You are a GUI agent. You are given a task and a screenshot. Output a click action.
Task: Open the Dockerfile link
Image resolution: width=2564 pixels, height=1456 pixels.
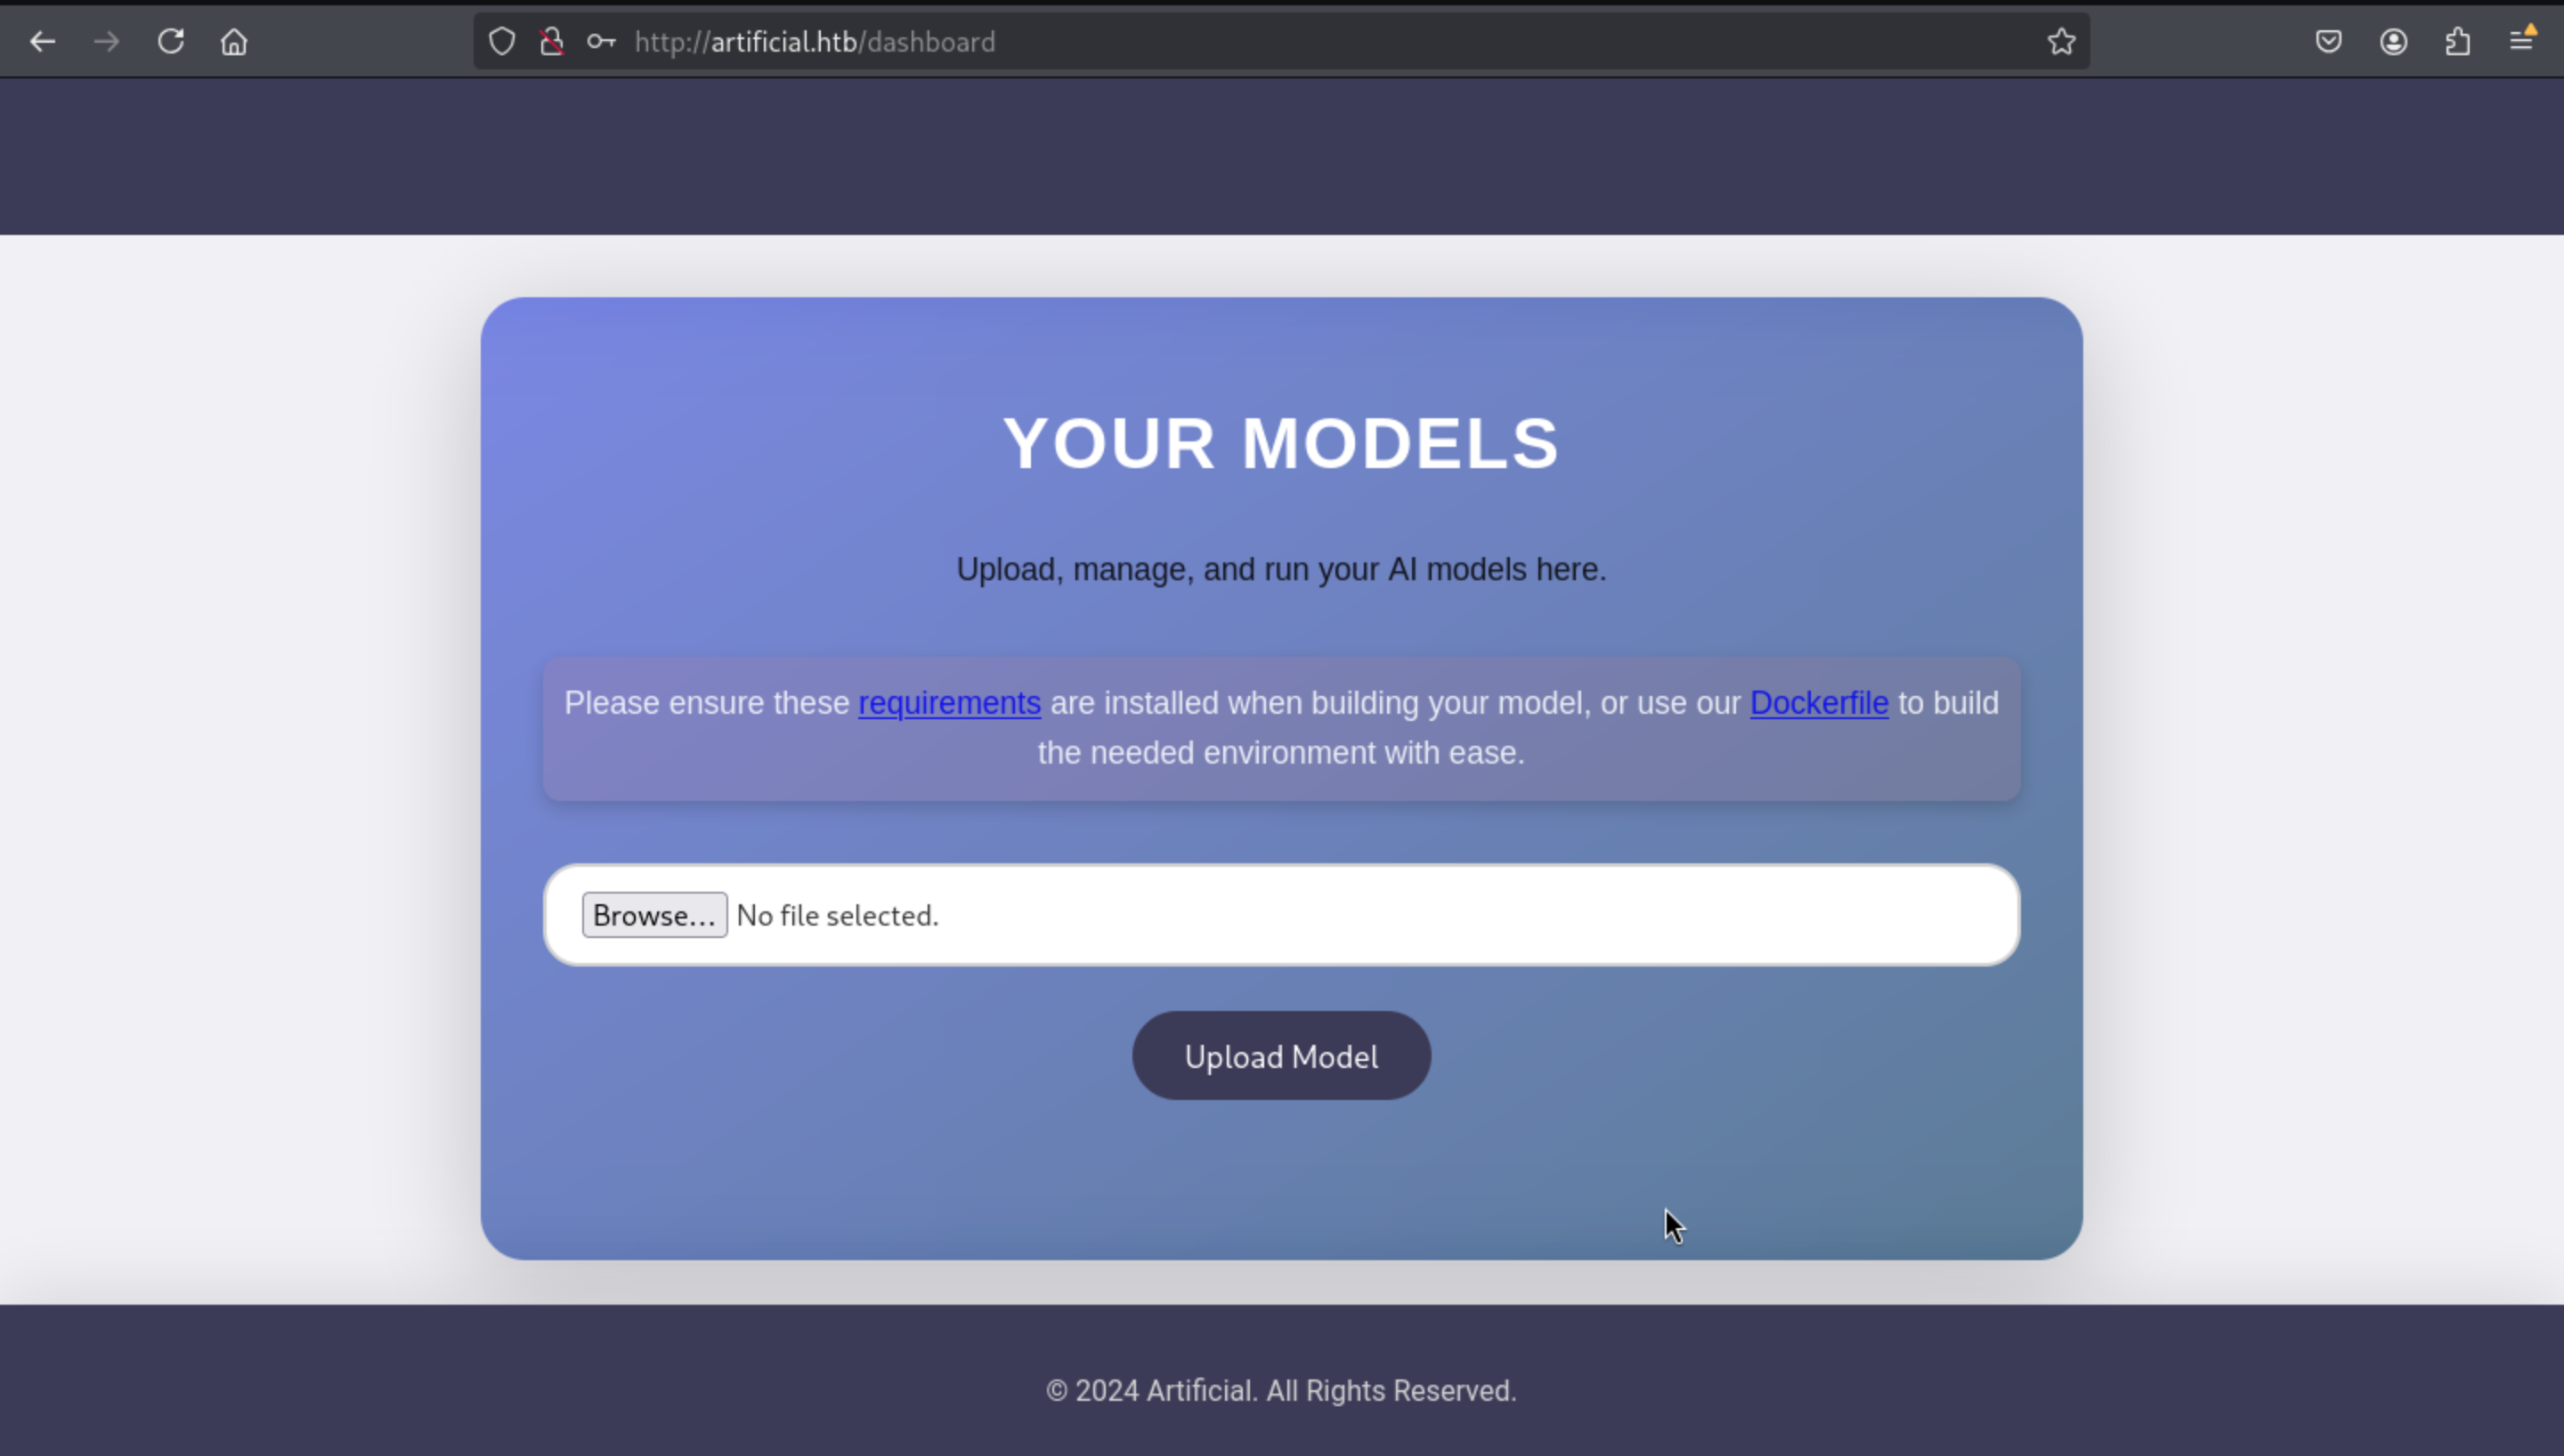[x=1818, y=703]
